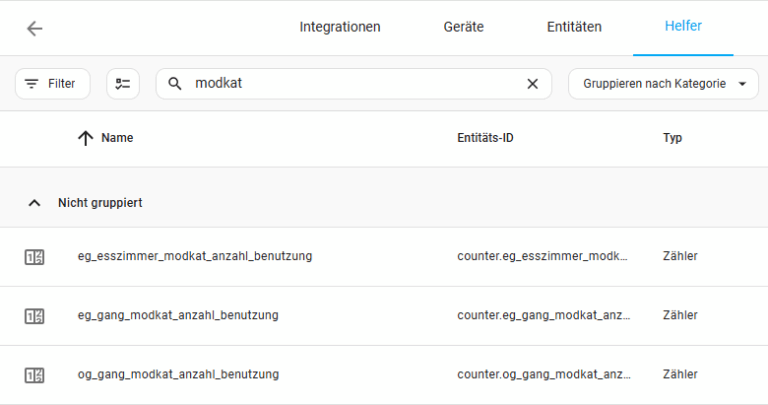Enable multi-selection mode with checklist icon
This screenshot has height=405, width=768.
[123, 84]
